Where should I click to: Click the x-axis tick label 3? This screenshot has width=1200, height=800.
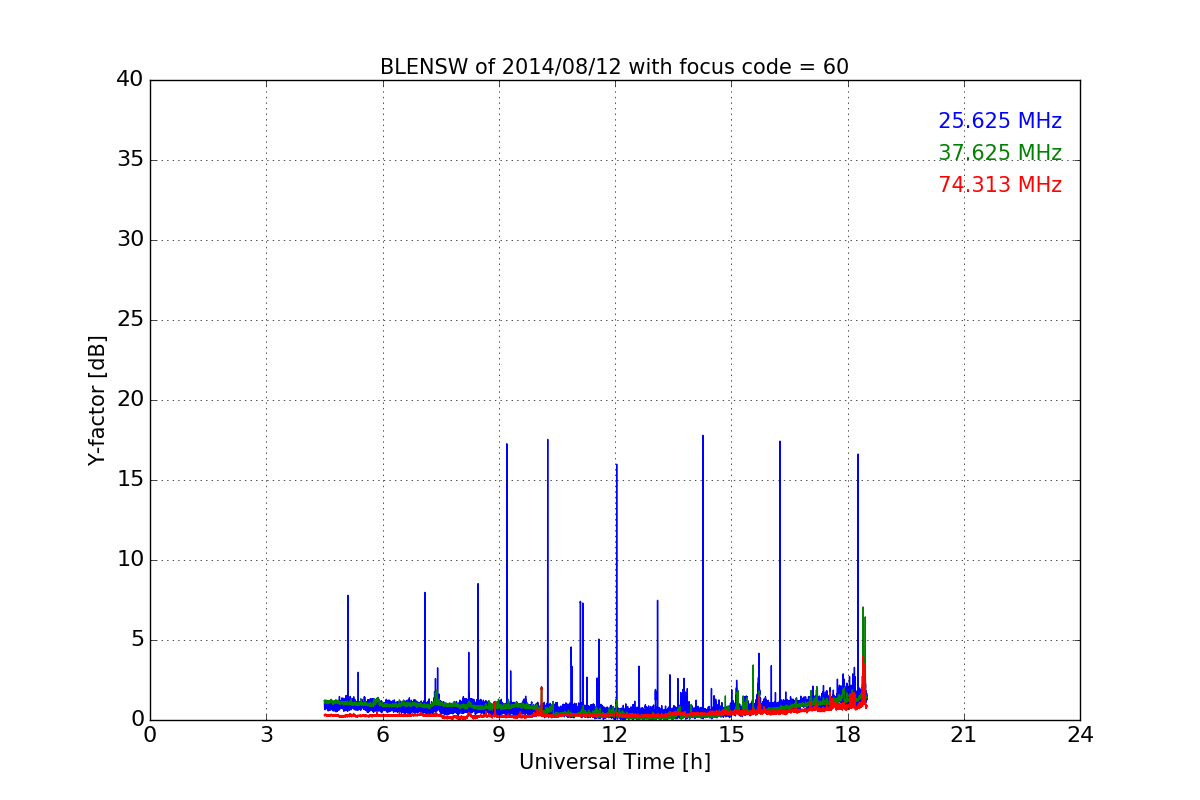pos(266,734)
